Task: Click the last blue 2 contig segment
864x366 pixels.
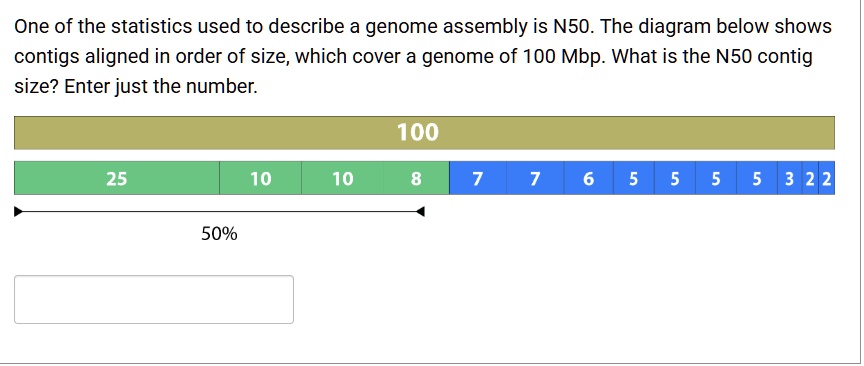Action: [x=827, y=178]
